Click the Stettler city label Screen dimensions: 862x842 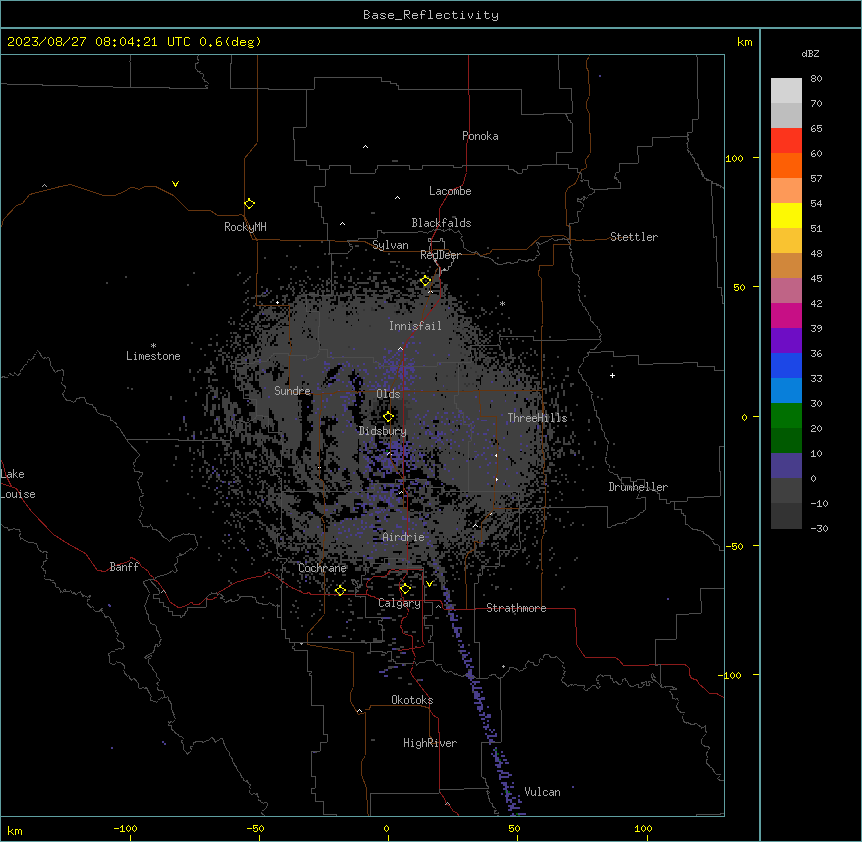tap(634, 237)
